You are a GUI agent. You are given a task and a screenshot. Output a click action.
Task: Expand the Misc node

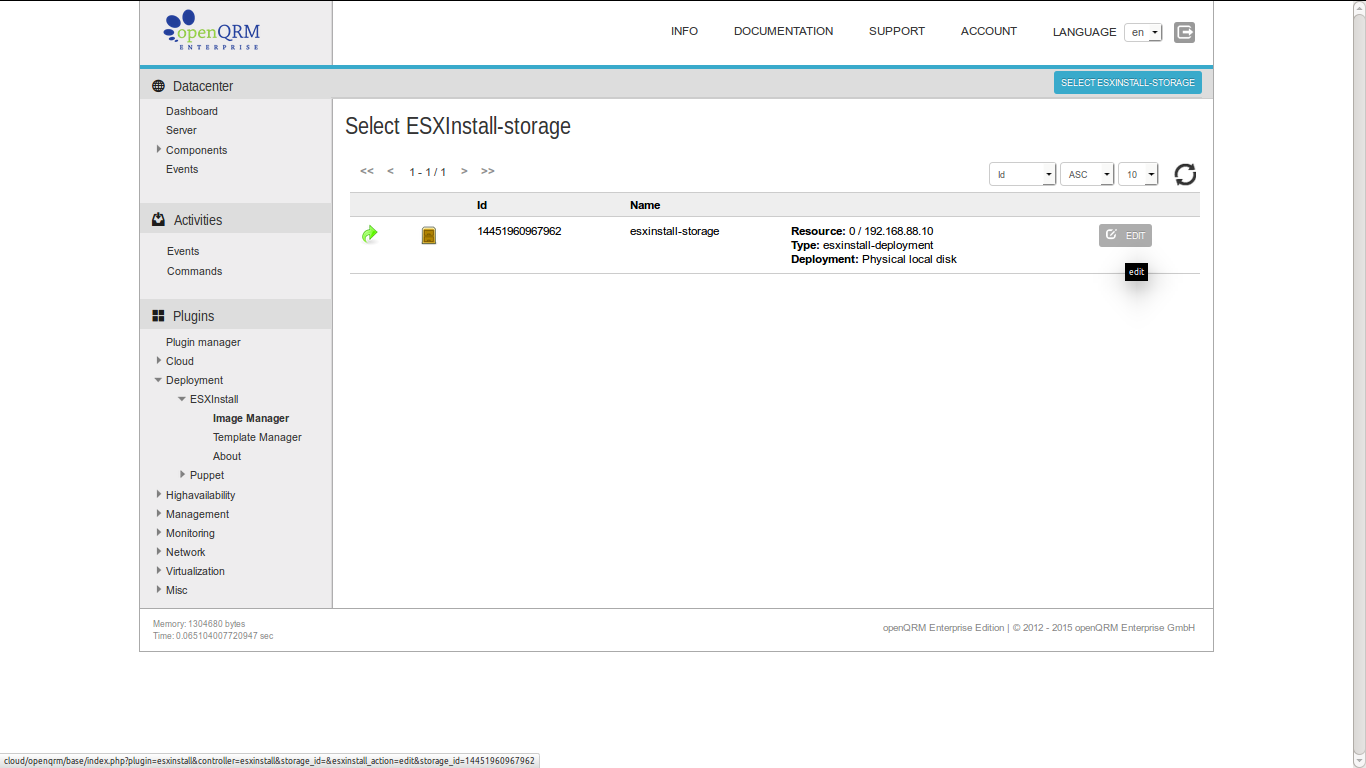(159, 589)
